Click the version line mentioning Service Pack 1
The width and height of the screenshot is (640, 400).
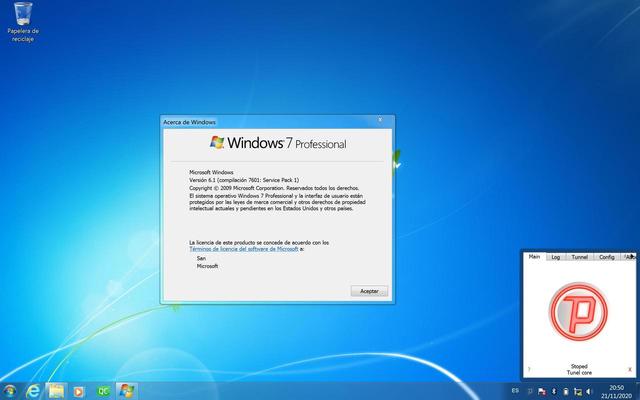point(244,180)
